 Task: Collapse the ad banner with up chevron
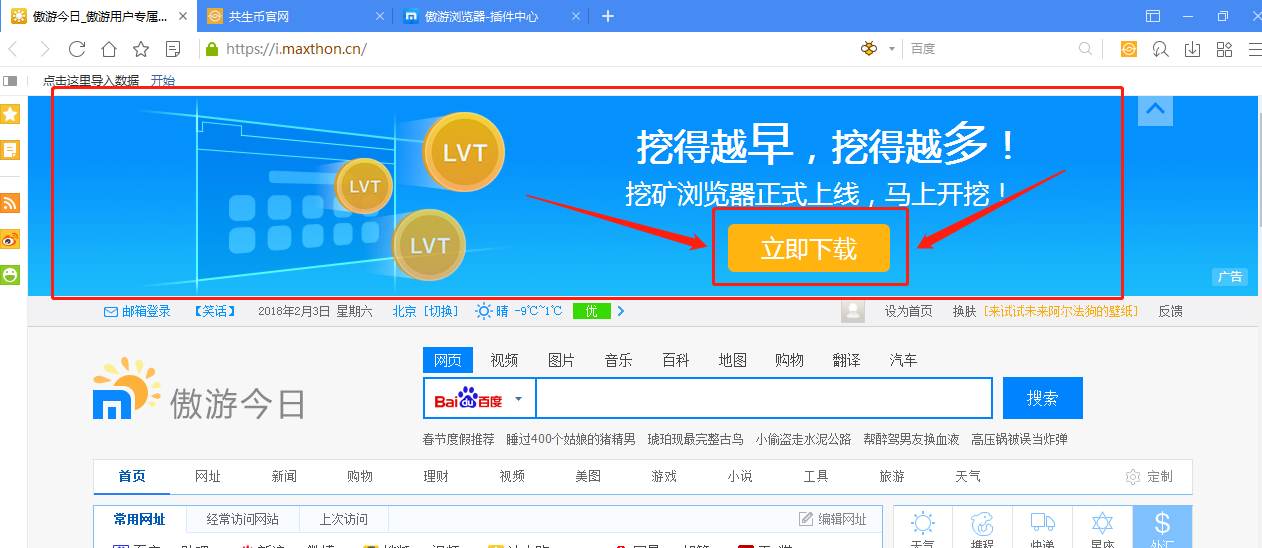1156,110
